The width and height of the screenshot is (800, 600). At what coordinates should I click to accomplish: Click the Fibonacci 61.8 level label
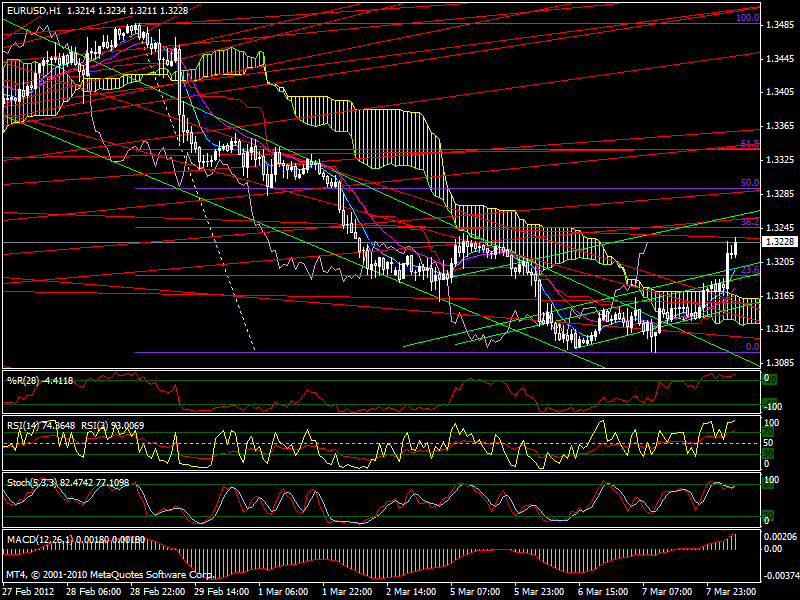point(749,144)
